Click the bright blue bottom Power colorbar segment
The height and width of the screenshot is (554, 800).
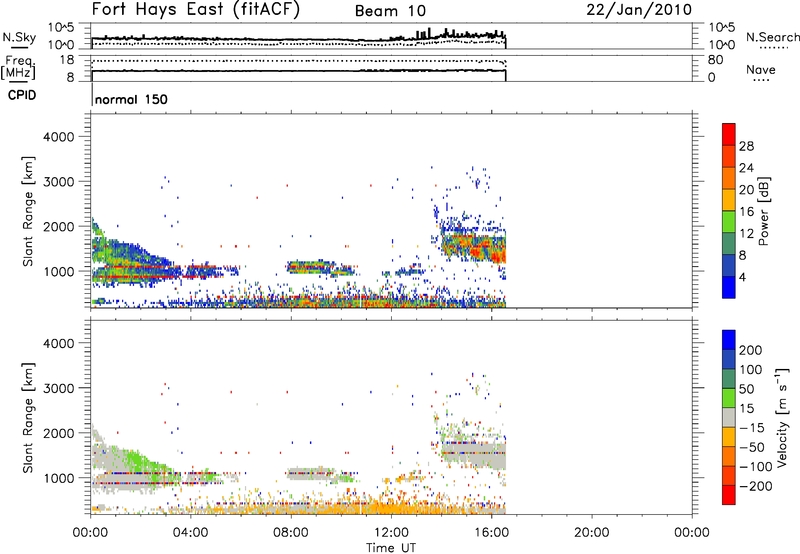pyautogui.click(x=728, y=287)
